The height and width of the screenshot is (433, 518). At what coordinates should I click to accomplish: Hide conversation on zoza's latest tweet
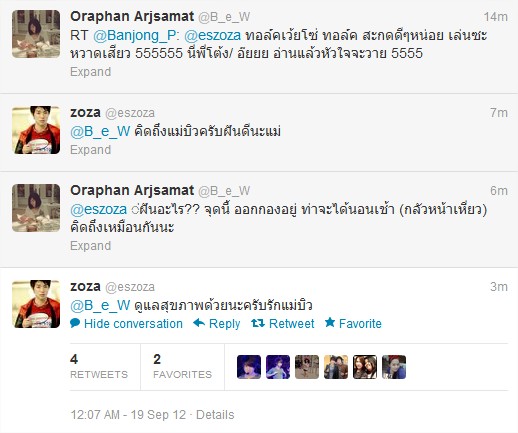pyautogui.click(x=127, y=323)
